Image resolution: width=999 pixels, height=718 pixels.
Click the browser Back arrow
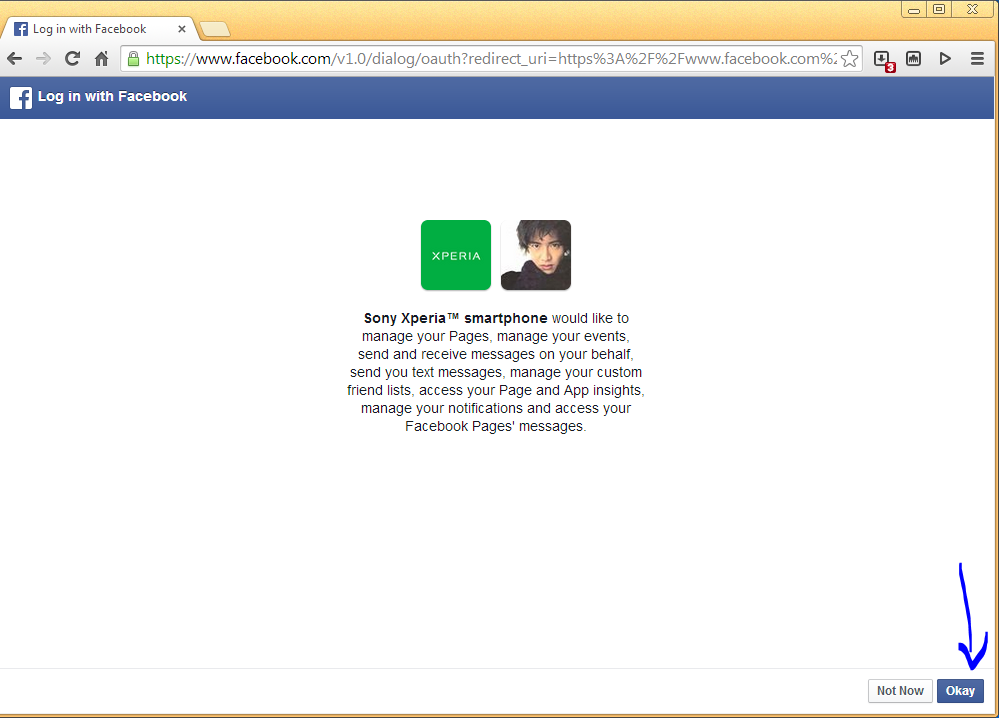click(x=15, y=59)
